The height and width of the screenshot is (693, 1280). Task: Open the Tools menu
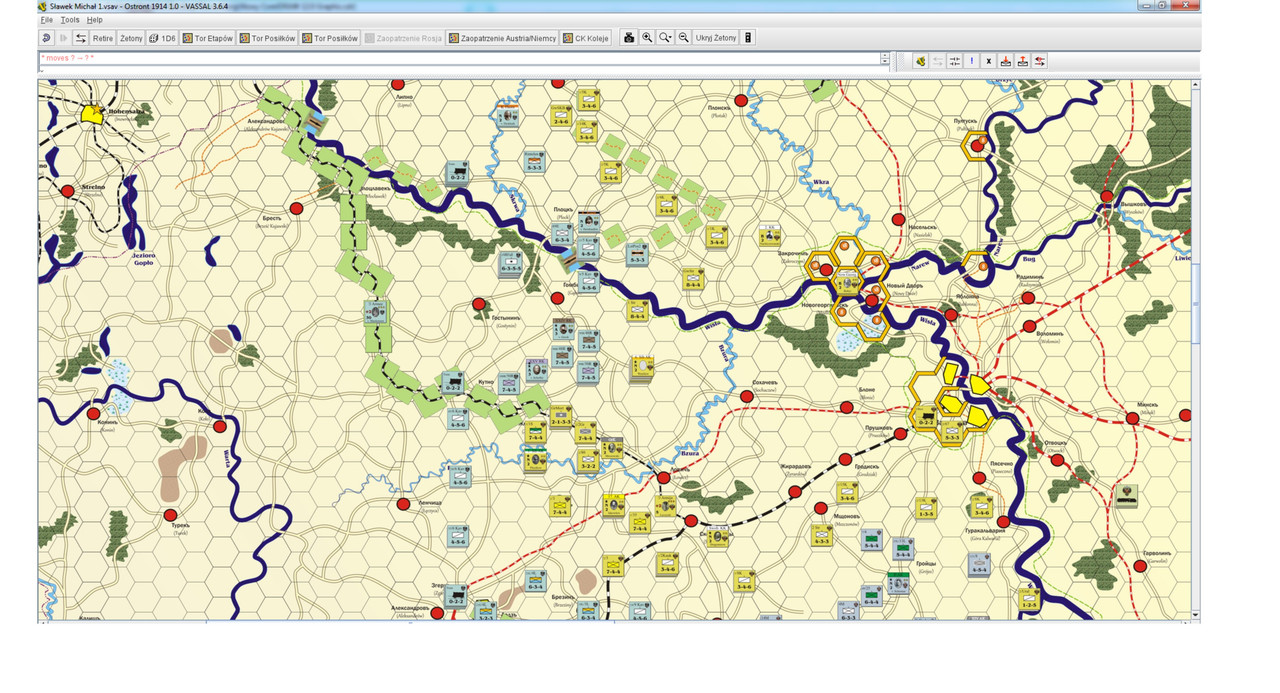click(x=70, y=20)
